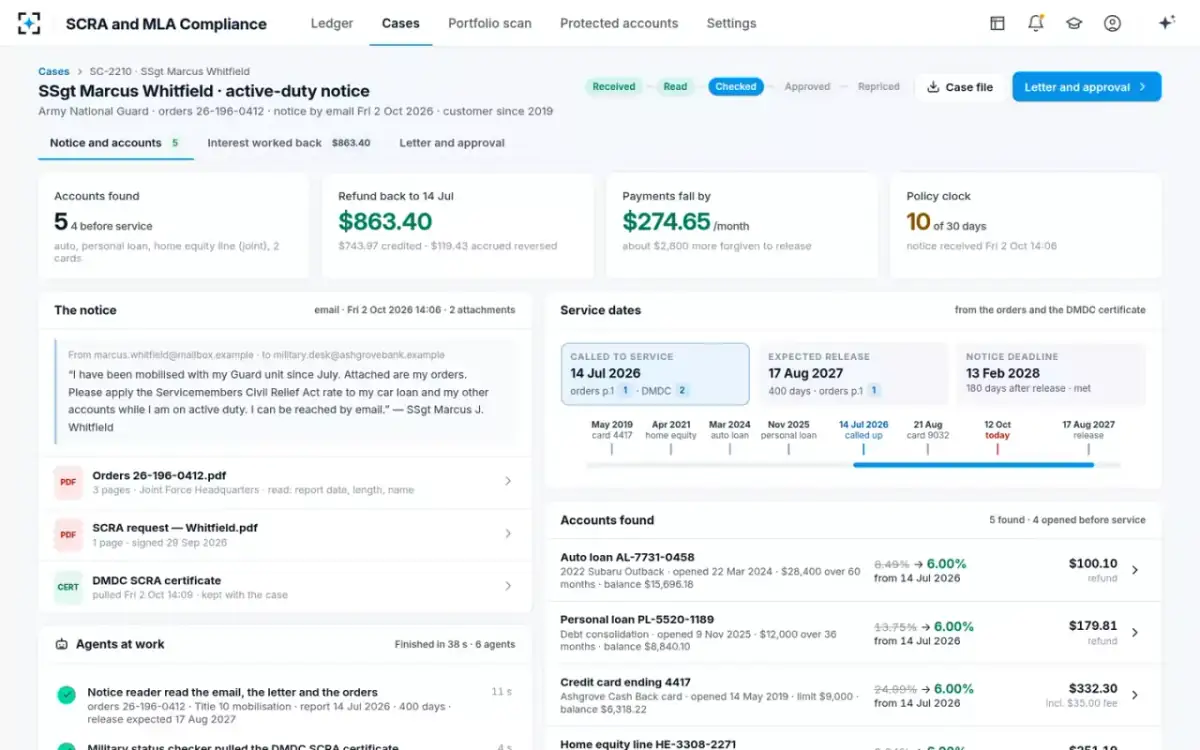Open the user profile icon
This screenshot has height=750, width=1200.
click(1112, 23)
